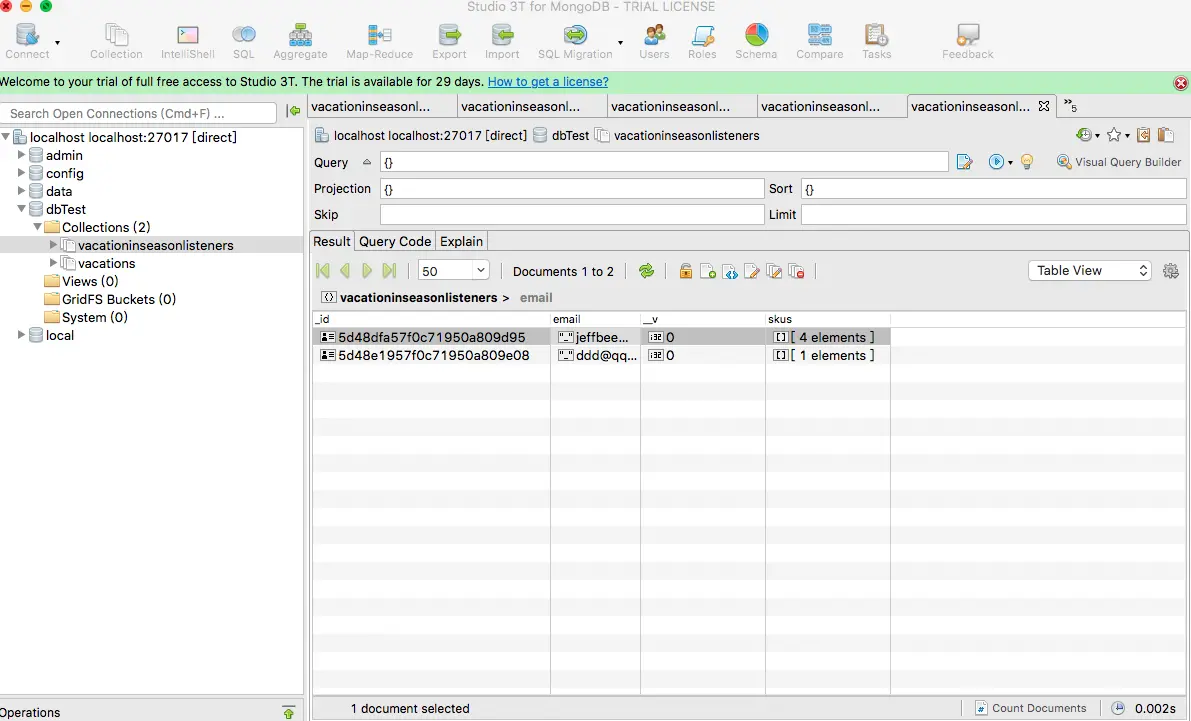Screen dimensions: 1191x721
Task: Open the Aggregate editor
Action: [300, 41]
